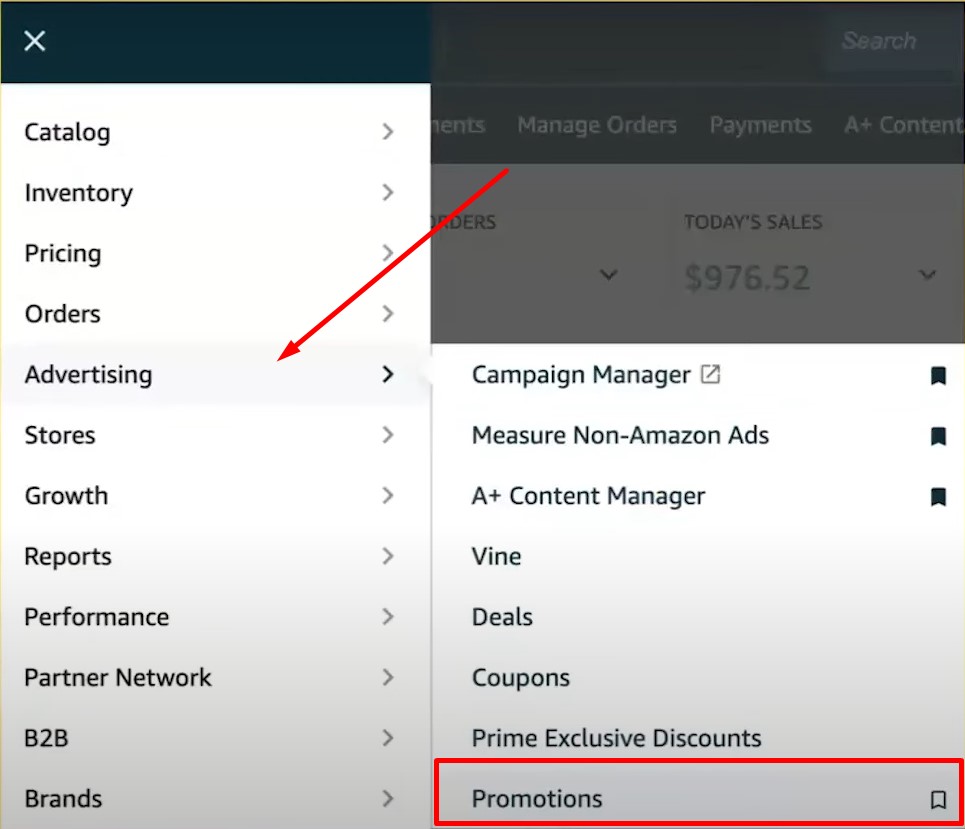Expand the Catalog submenu chevron
The width and height of the screenshot is (965, 829).
(x=388, y=132)
